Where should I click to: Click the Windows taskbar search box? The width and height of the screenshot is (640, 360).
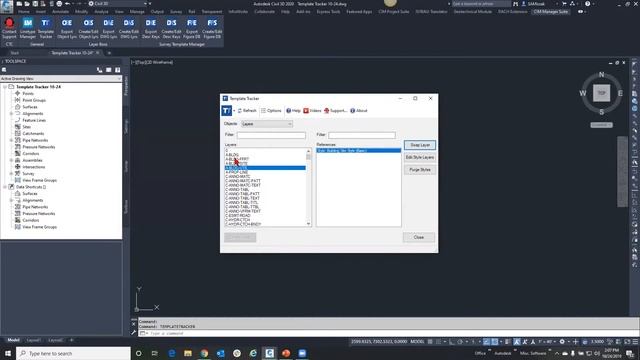73,353
